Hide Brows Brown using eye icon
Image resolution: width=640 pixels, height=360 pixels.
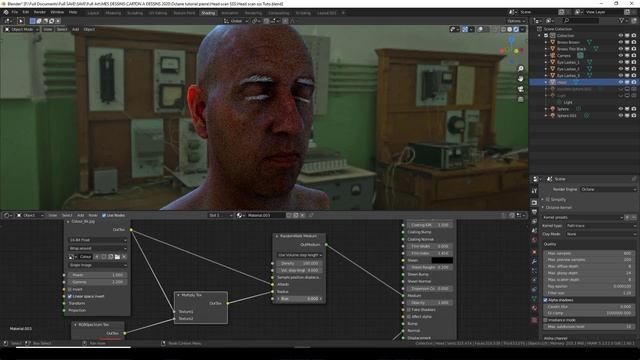(620, 42)
